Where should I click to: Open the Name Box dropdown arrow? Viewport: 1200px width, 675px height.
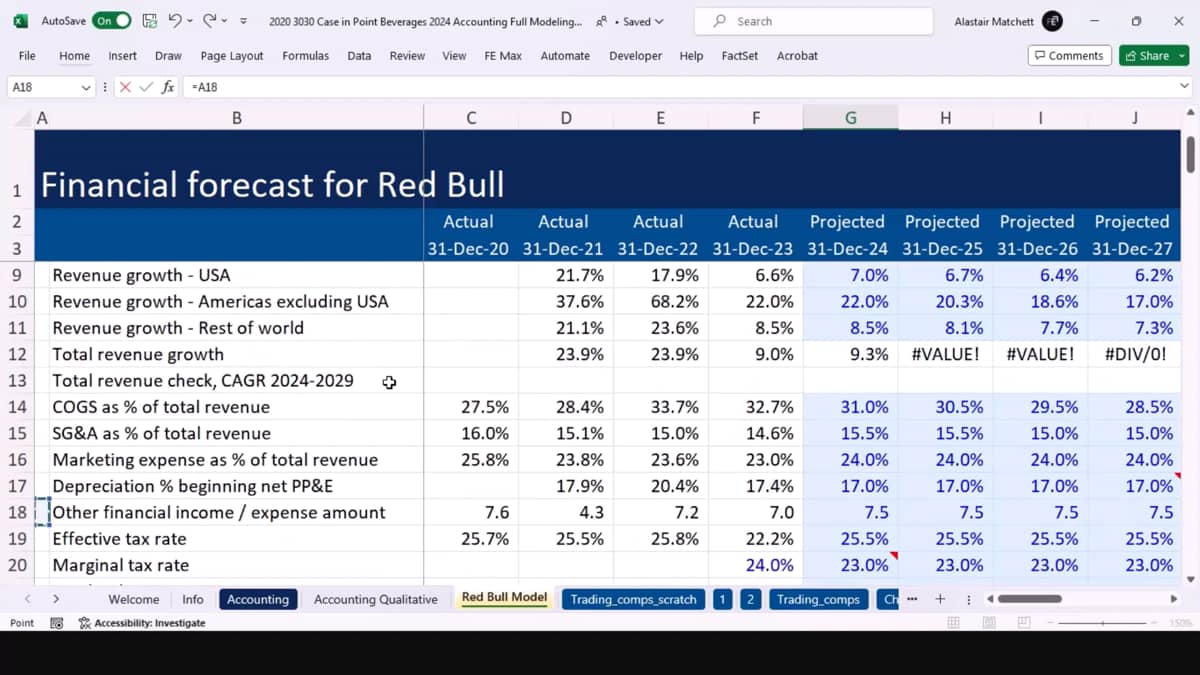point(85,87)
